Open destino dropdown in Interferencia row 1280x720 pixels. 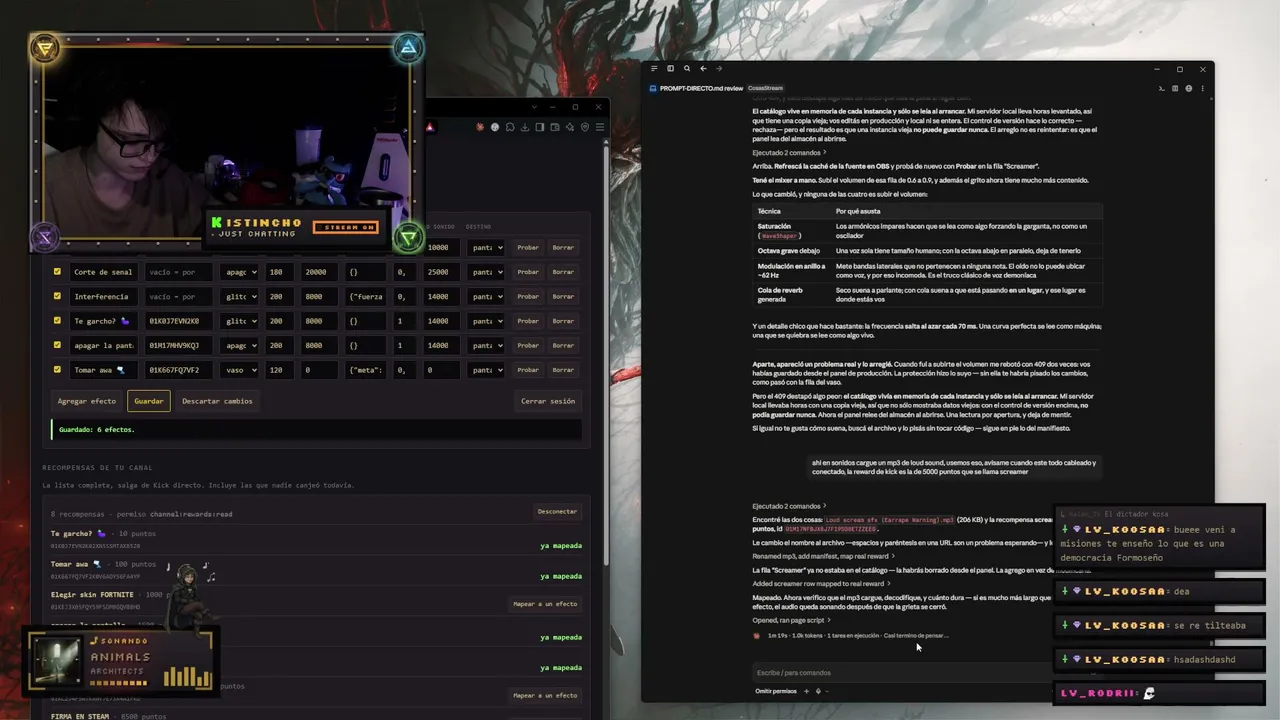point(486,296)
